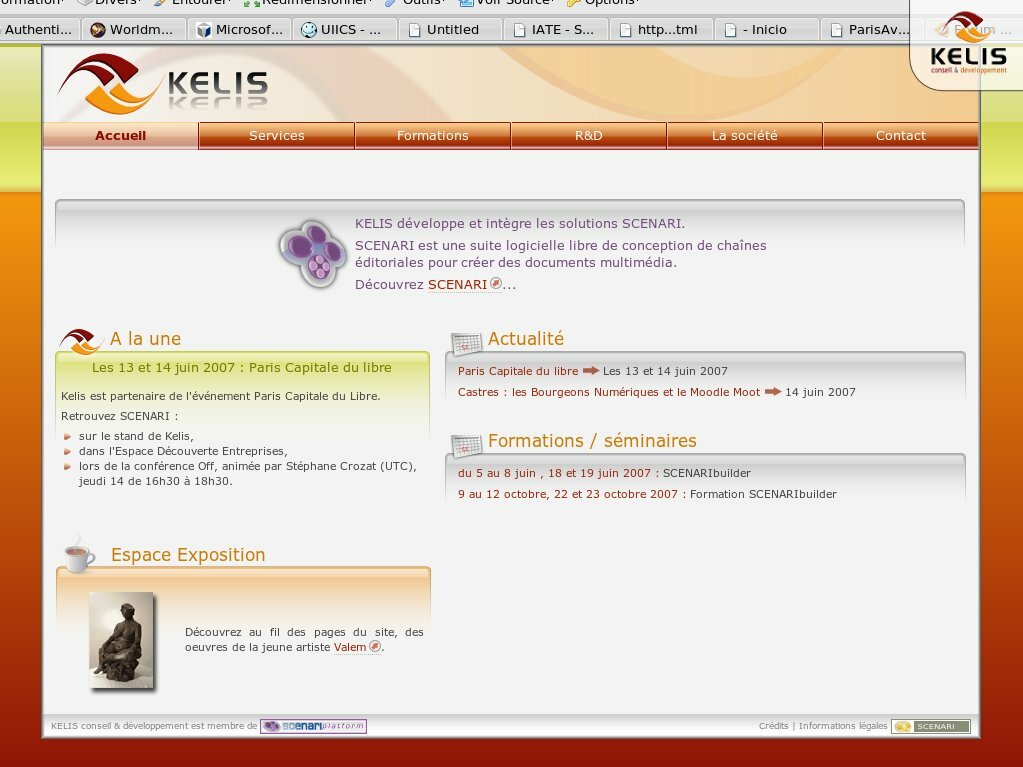
Task: Switch to the Microsof... browser tab
Action: point(239,29)
